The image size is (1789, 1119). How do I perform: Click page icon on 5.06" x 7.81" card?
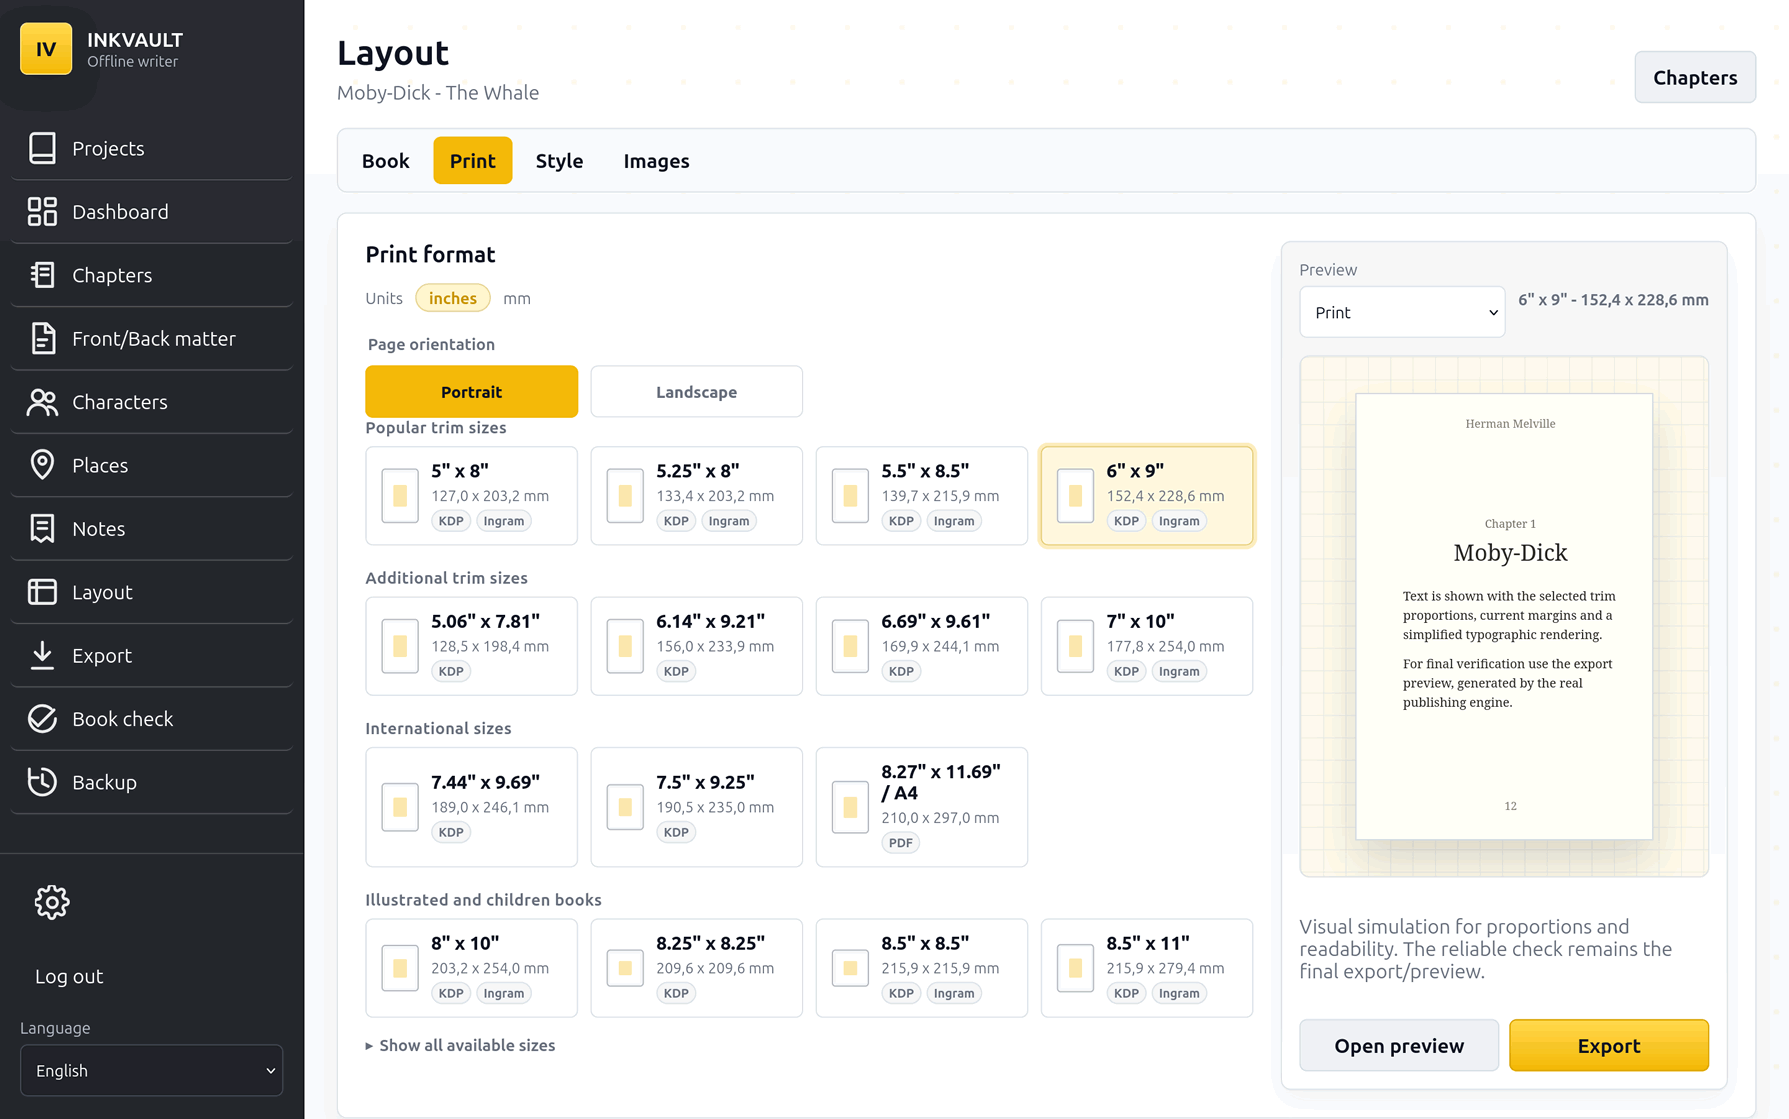[x=400, y=646]
